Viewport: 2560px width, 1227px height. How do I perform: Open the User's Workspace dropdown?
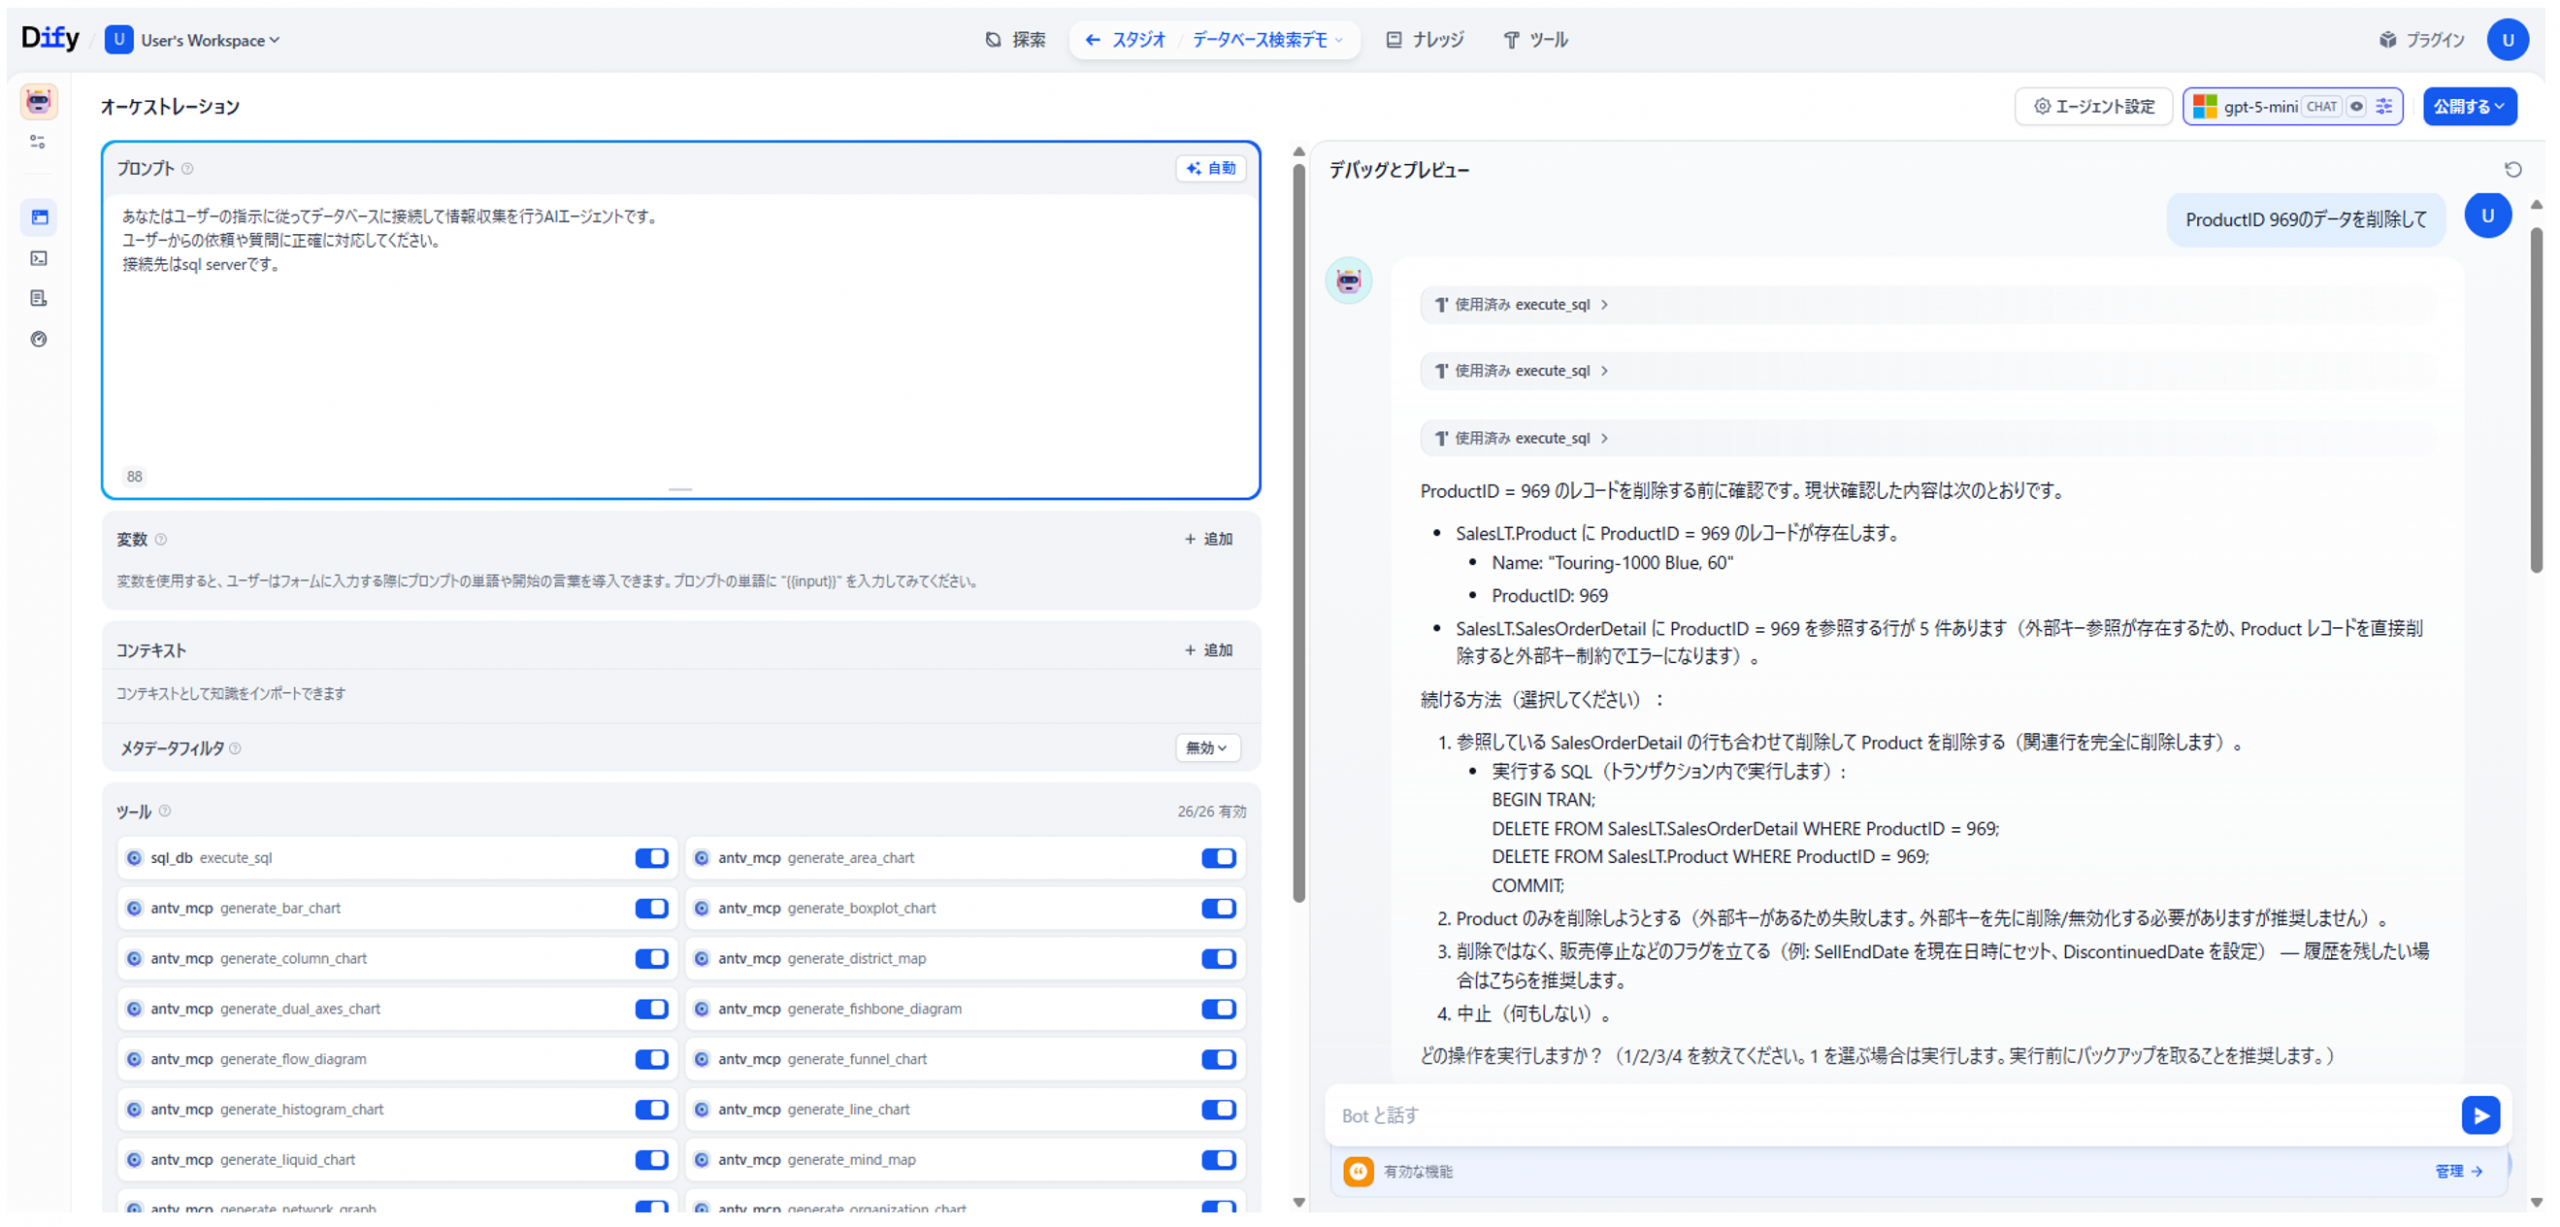209,40
